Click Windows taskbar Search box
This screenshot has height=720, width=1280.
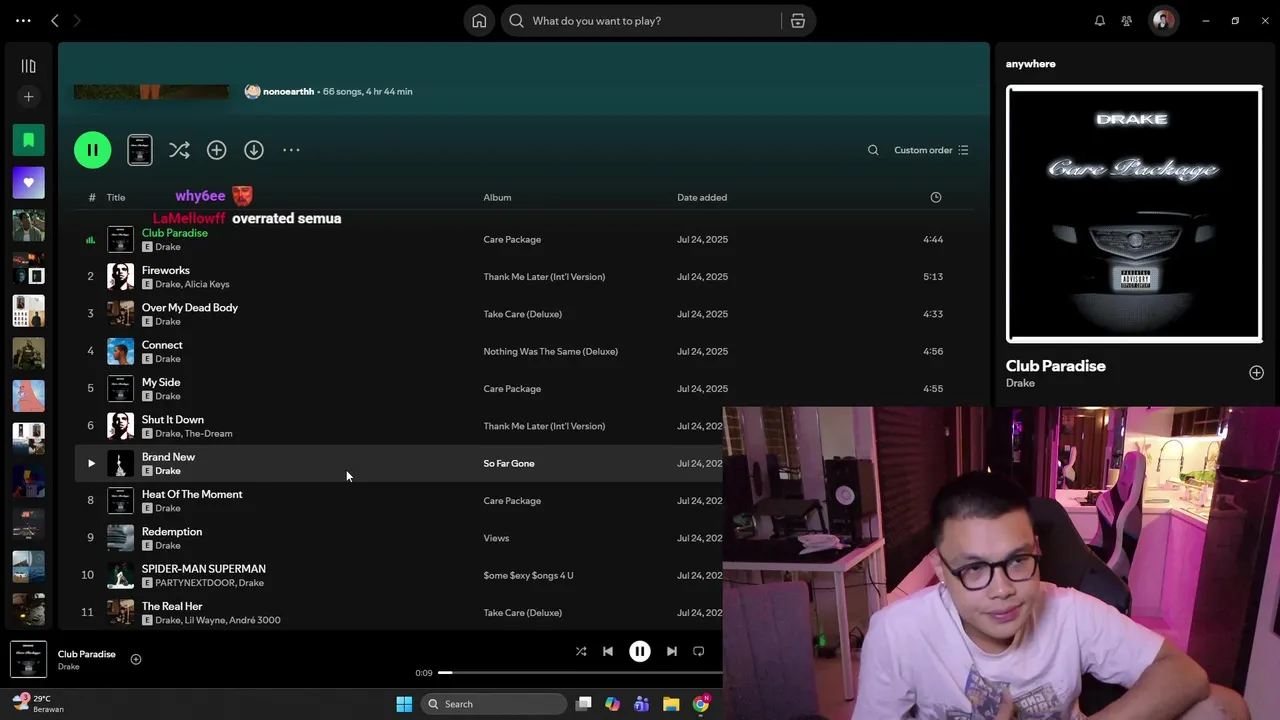point(494,704)
